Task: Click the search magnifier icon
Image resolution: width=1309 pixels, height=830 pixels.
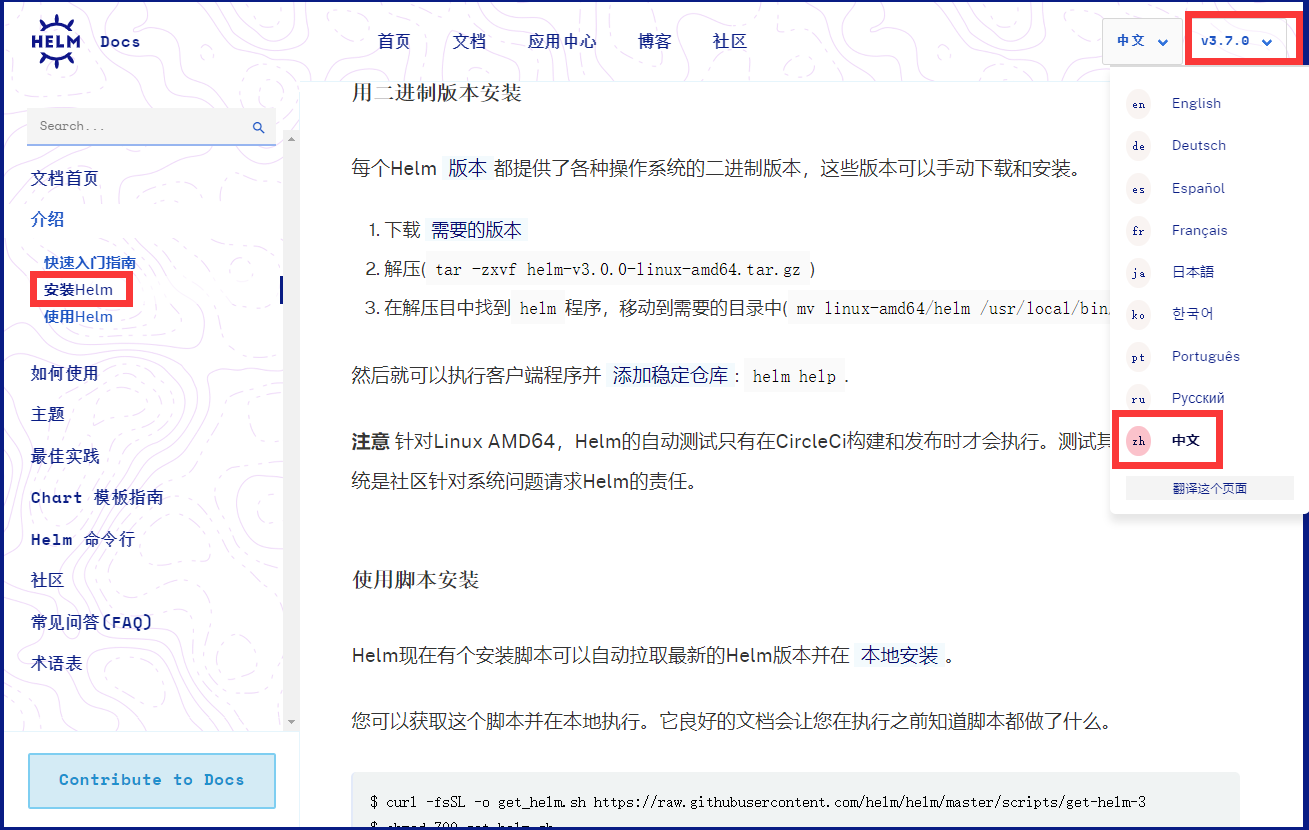Action: pyautogui.click(x=258, y=127)
